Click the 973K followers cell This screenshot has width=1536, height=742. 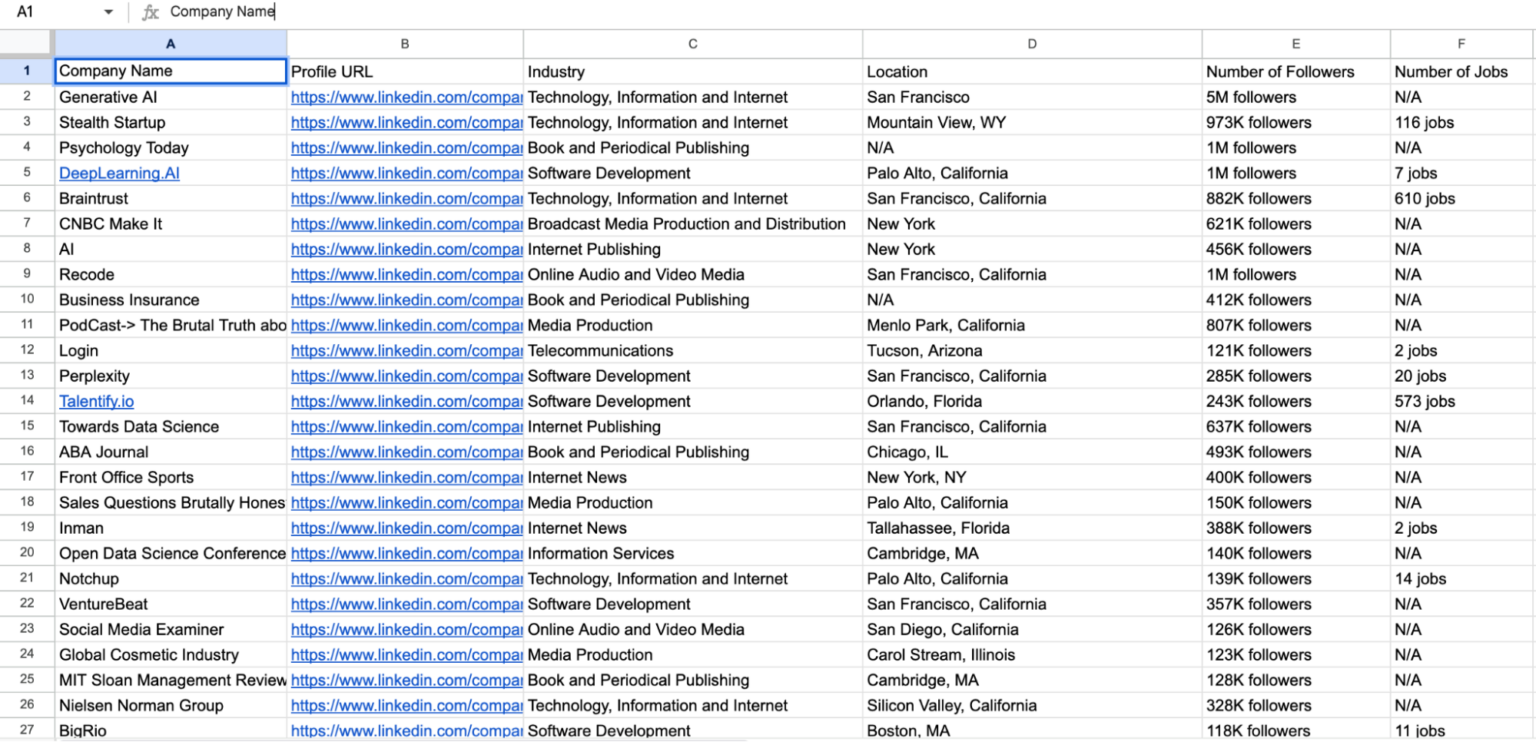click(1296, 122)
